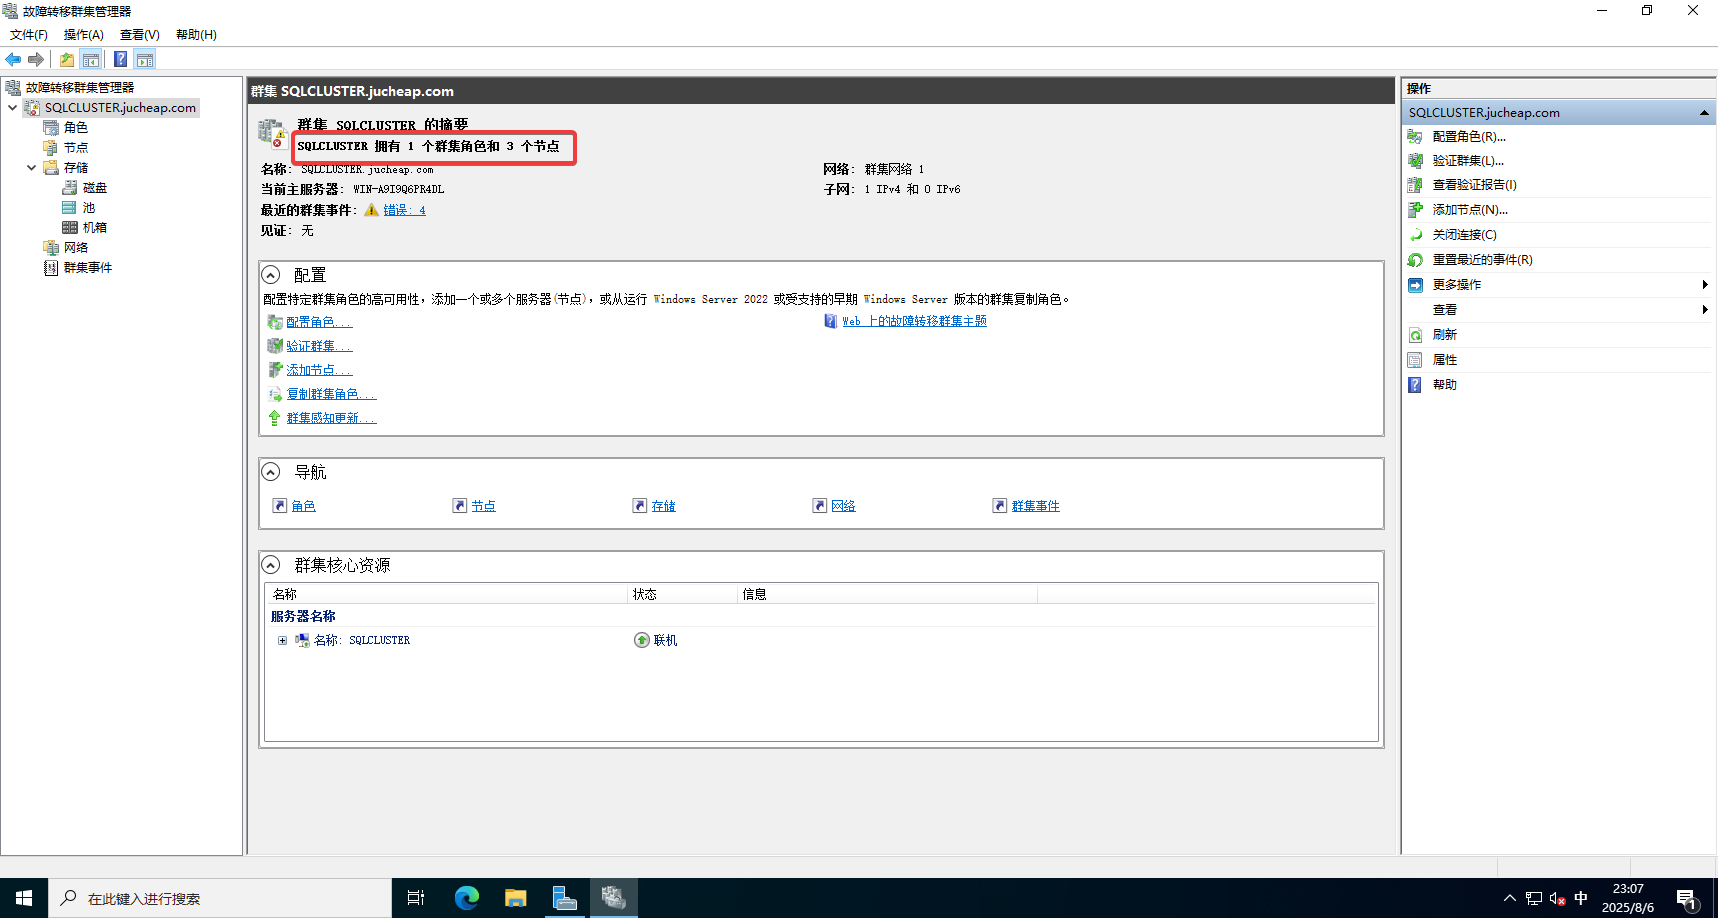This screenshot has width=1718, height=918.
Task: Go to 存储 via navigation link
Action: (x=664, y=506)
